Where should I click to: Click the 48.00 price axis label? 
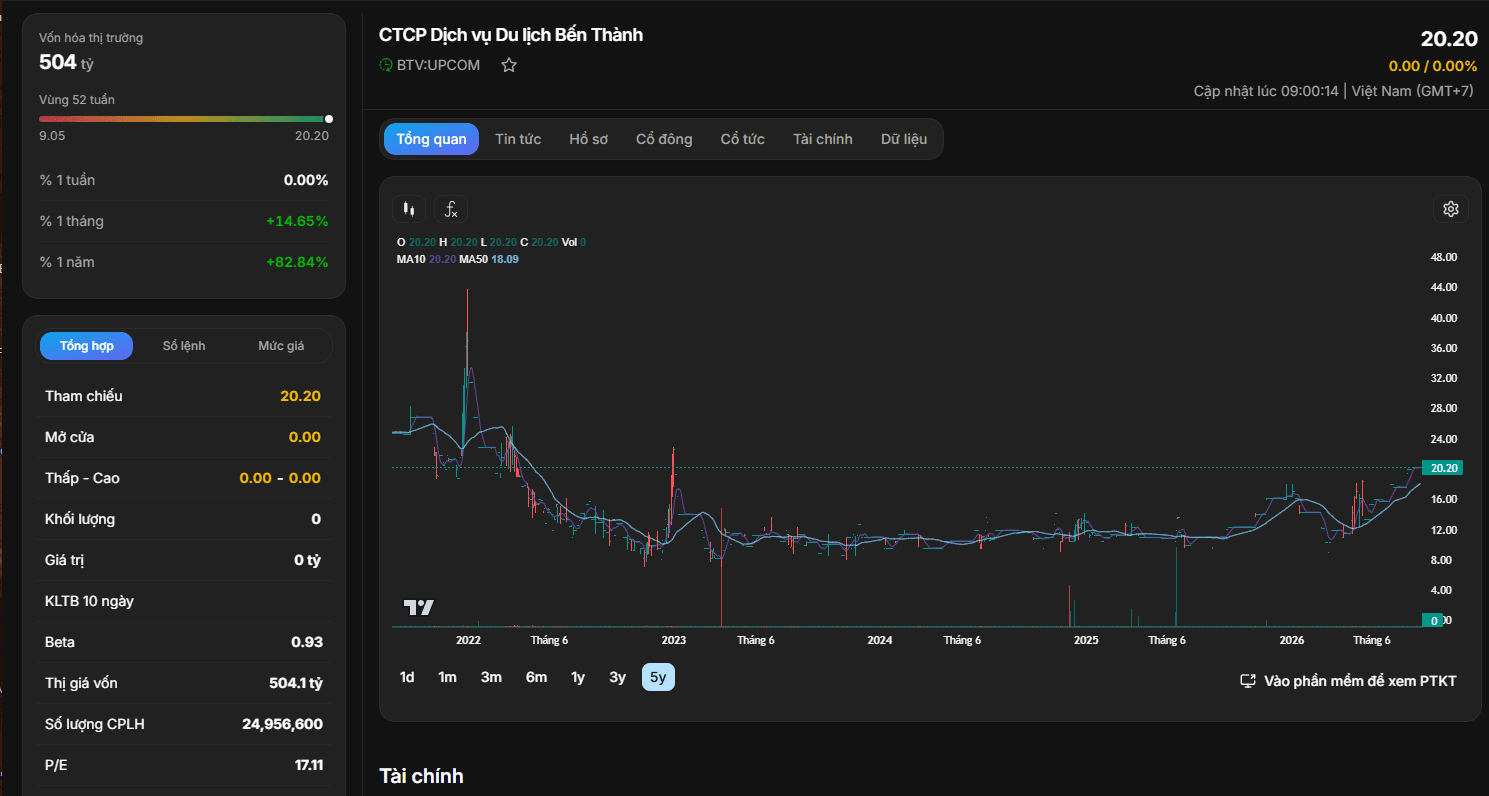click(1445, 257)
